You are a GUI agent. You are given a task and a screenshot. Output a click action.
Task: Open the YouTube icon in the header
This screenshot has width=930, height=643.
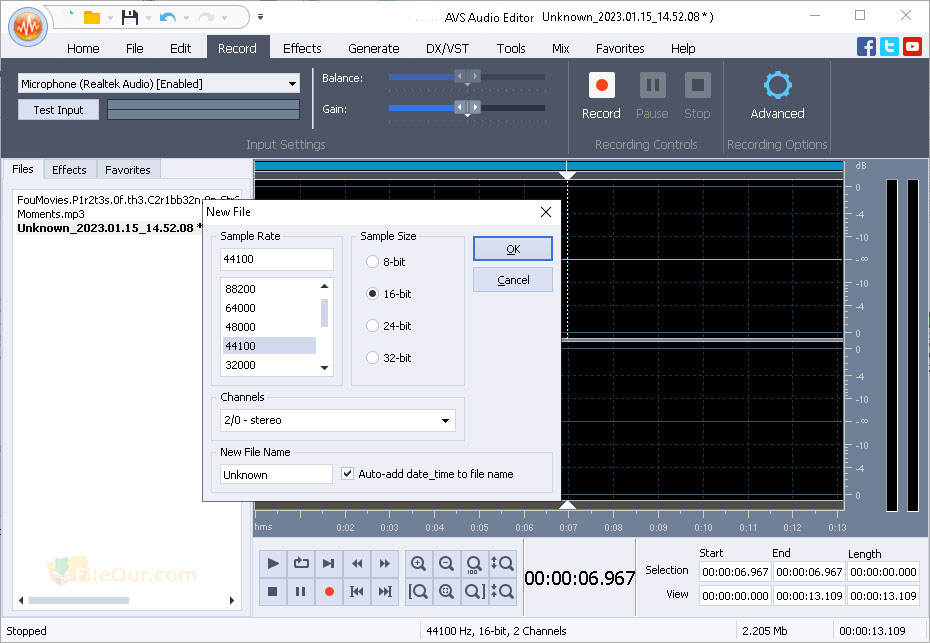pos(912,46)
